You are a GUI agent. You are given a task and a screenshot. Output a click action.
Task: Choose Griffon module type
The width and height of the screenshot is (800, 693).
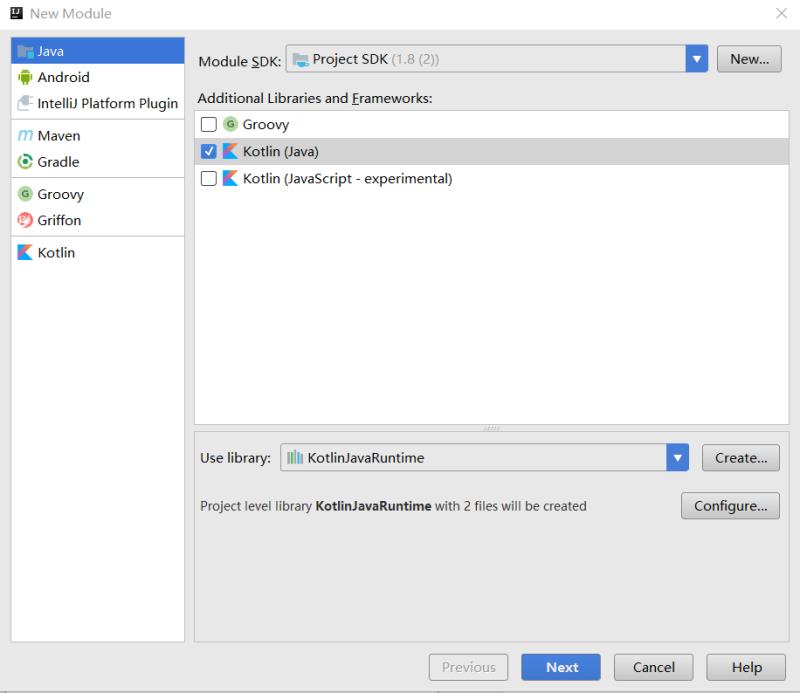coord(97,220)
